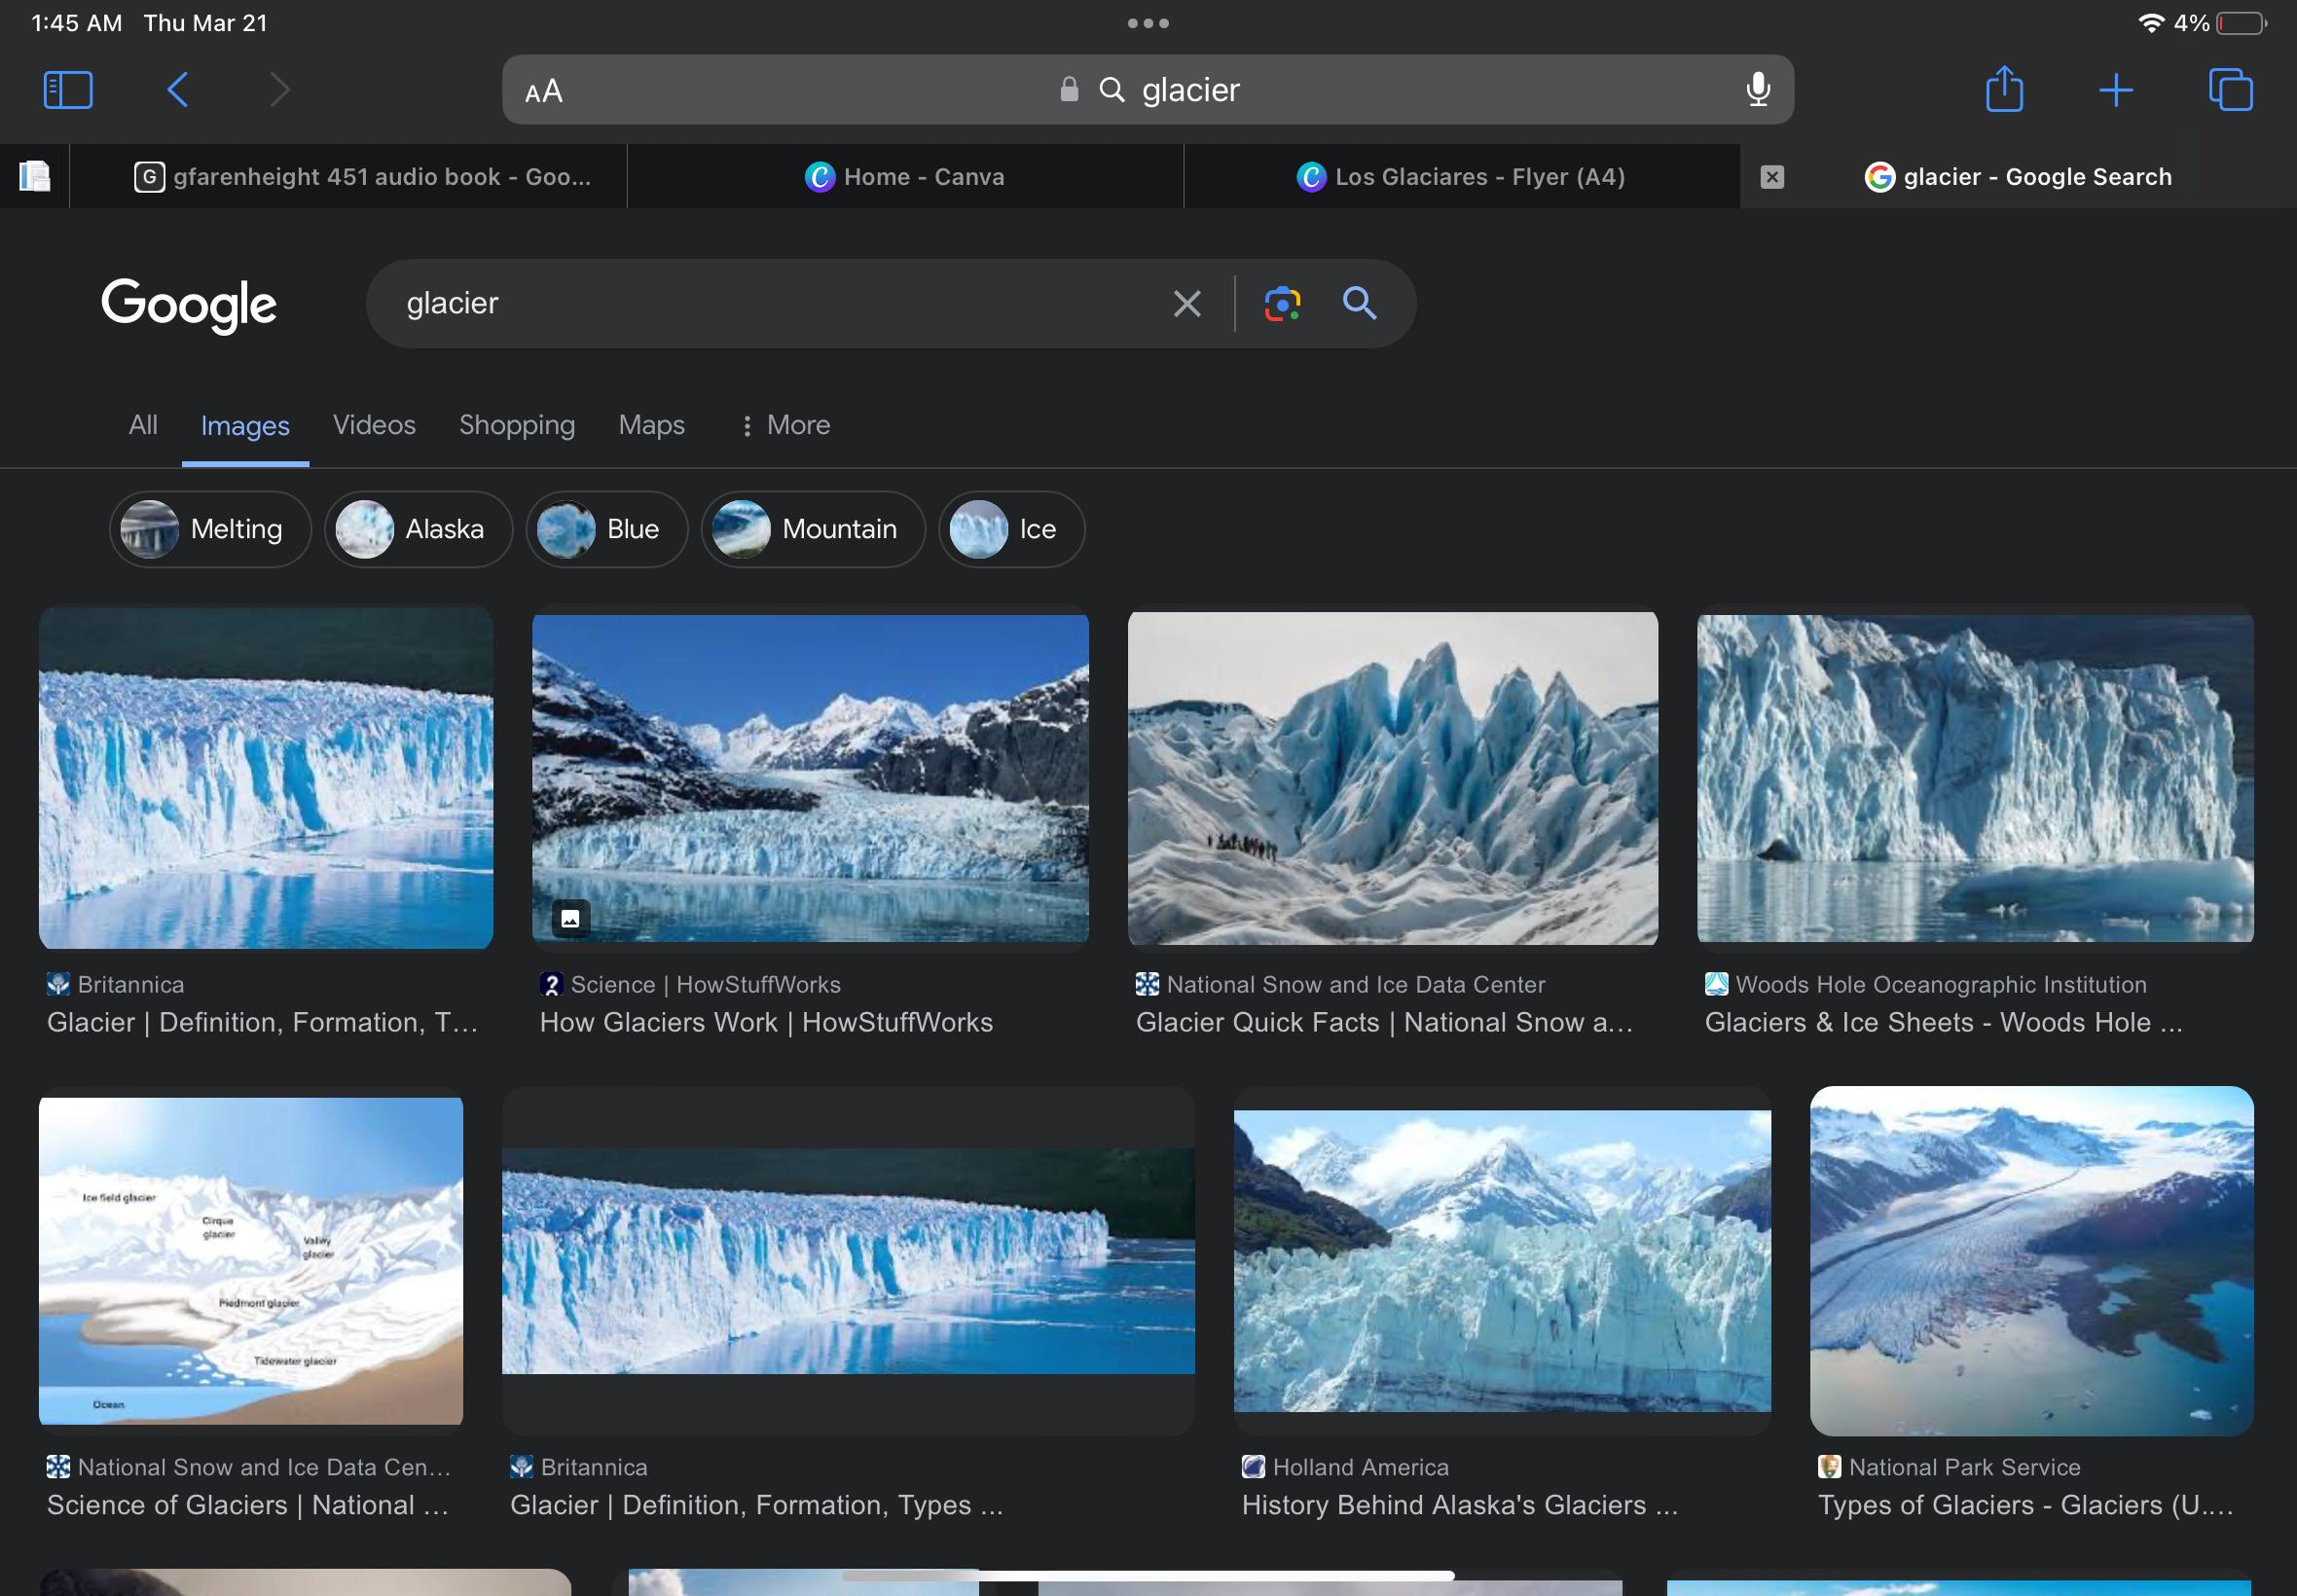Open the Share sheet
Screen dimensions: 2297x1596
pos(2004,90)
